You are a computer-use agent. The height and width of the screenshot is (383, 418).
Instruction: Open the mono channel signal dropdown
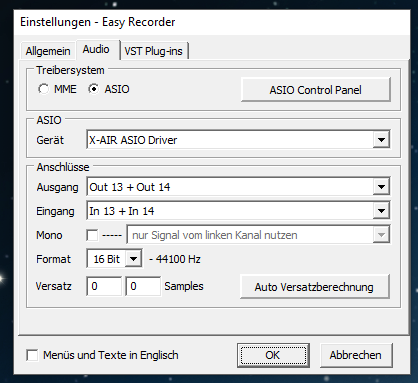tap(258, 235)
